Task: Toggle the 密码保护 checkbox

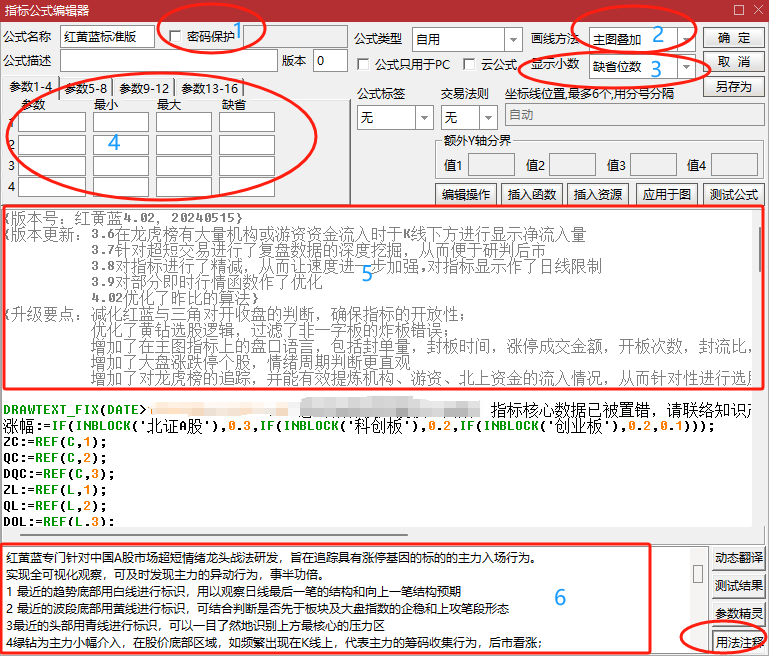Action: click(x=175, y=36)
